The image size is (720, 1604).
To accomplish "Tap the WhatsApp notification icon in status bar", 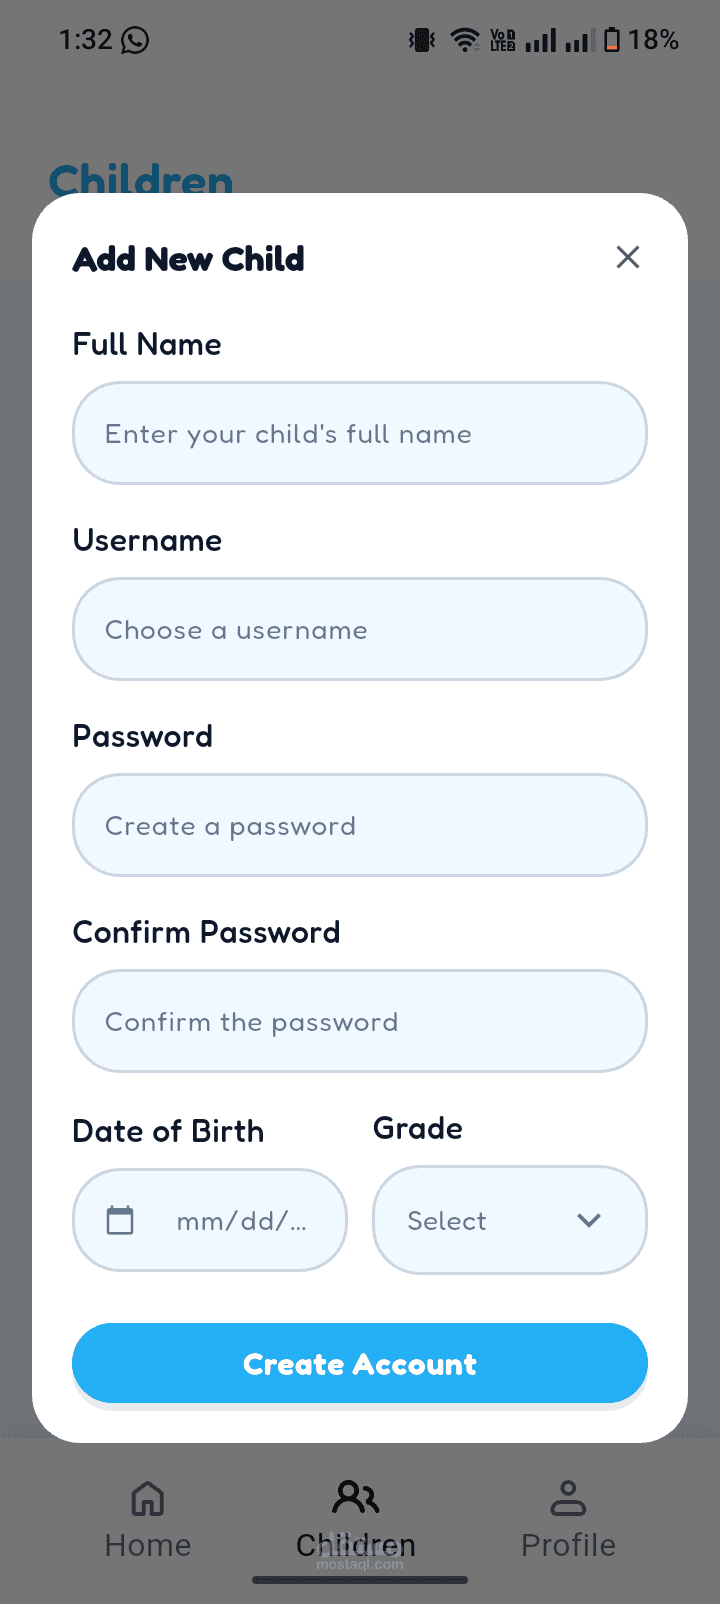I will tap(134, 40).
